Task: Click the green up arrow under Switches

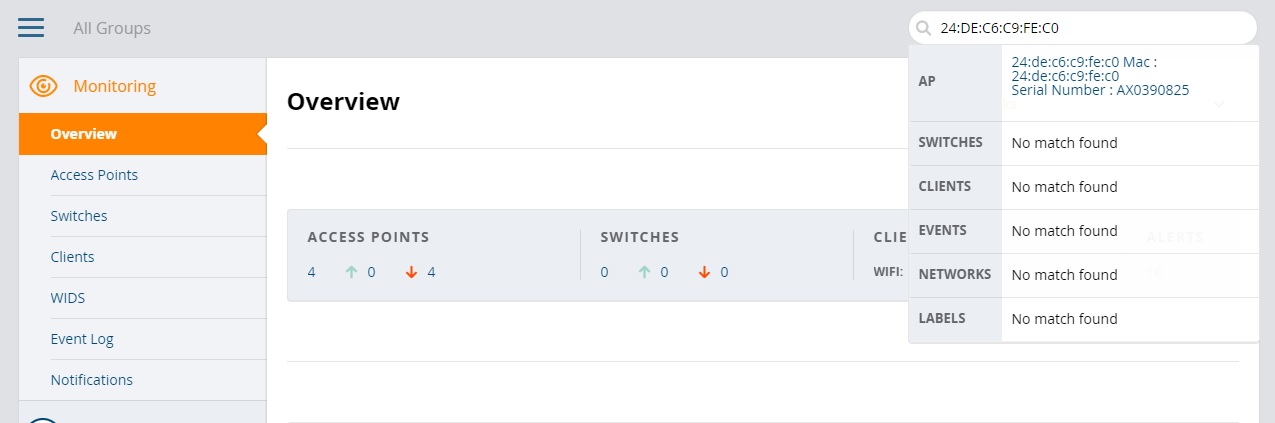Action: click(x=644, y=272)
